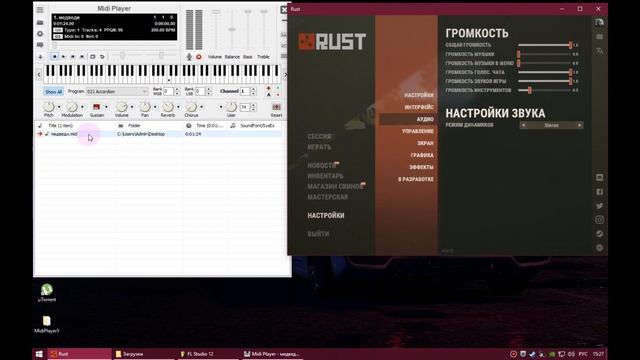The height and width of the screenshot is (360, 640).
Task: Decrease the Bank LSB value with down arrow
Action: tap(209, 94)
